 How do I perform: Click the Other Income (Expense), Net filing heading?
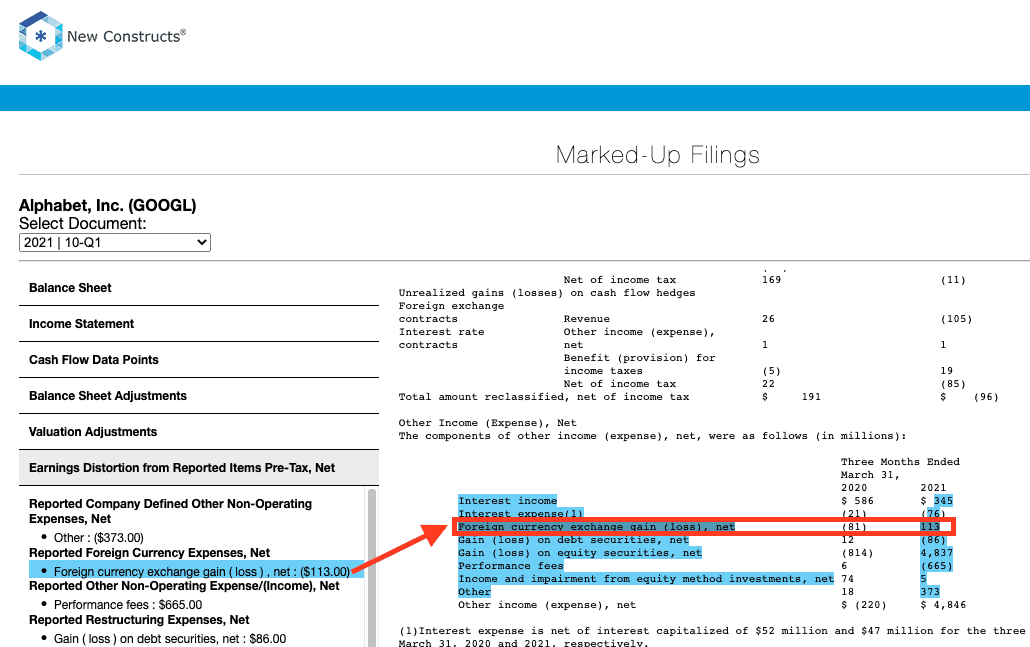point(487,423)
